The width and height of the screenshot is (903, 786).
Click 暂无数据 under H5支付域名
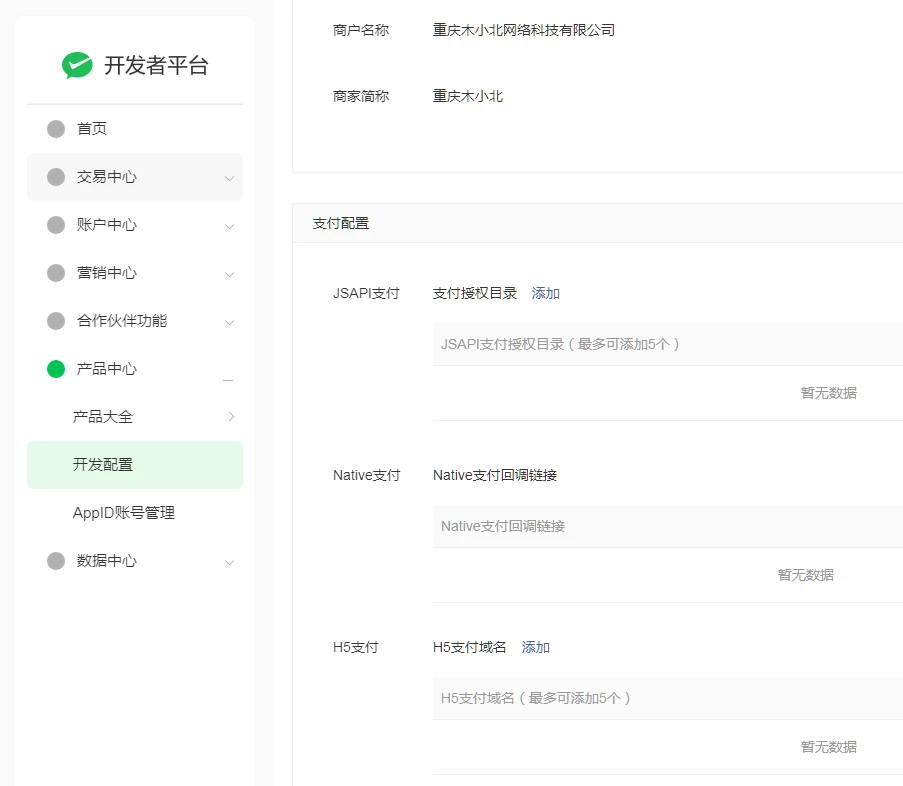829,747
